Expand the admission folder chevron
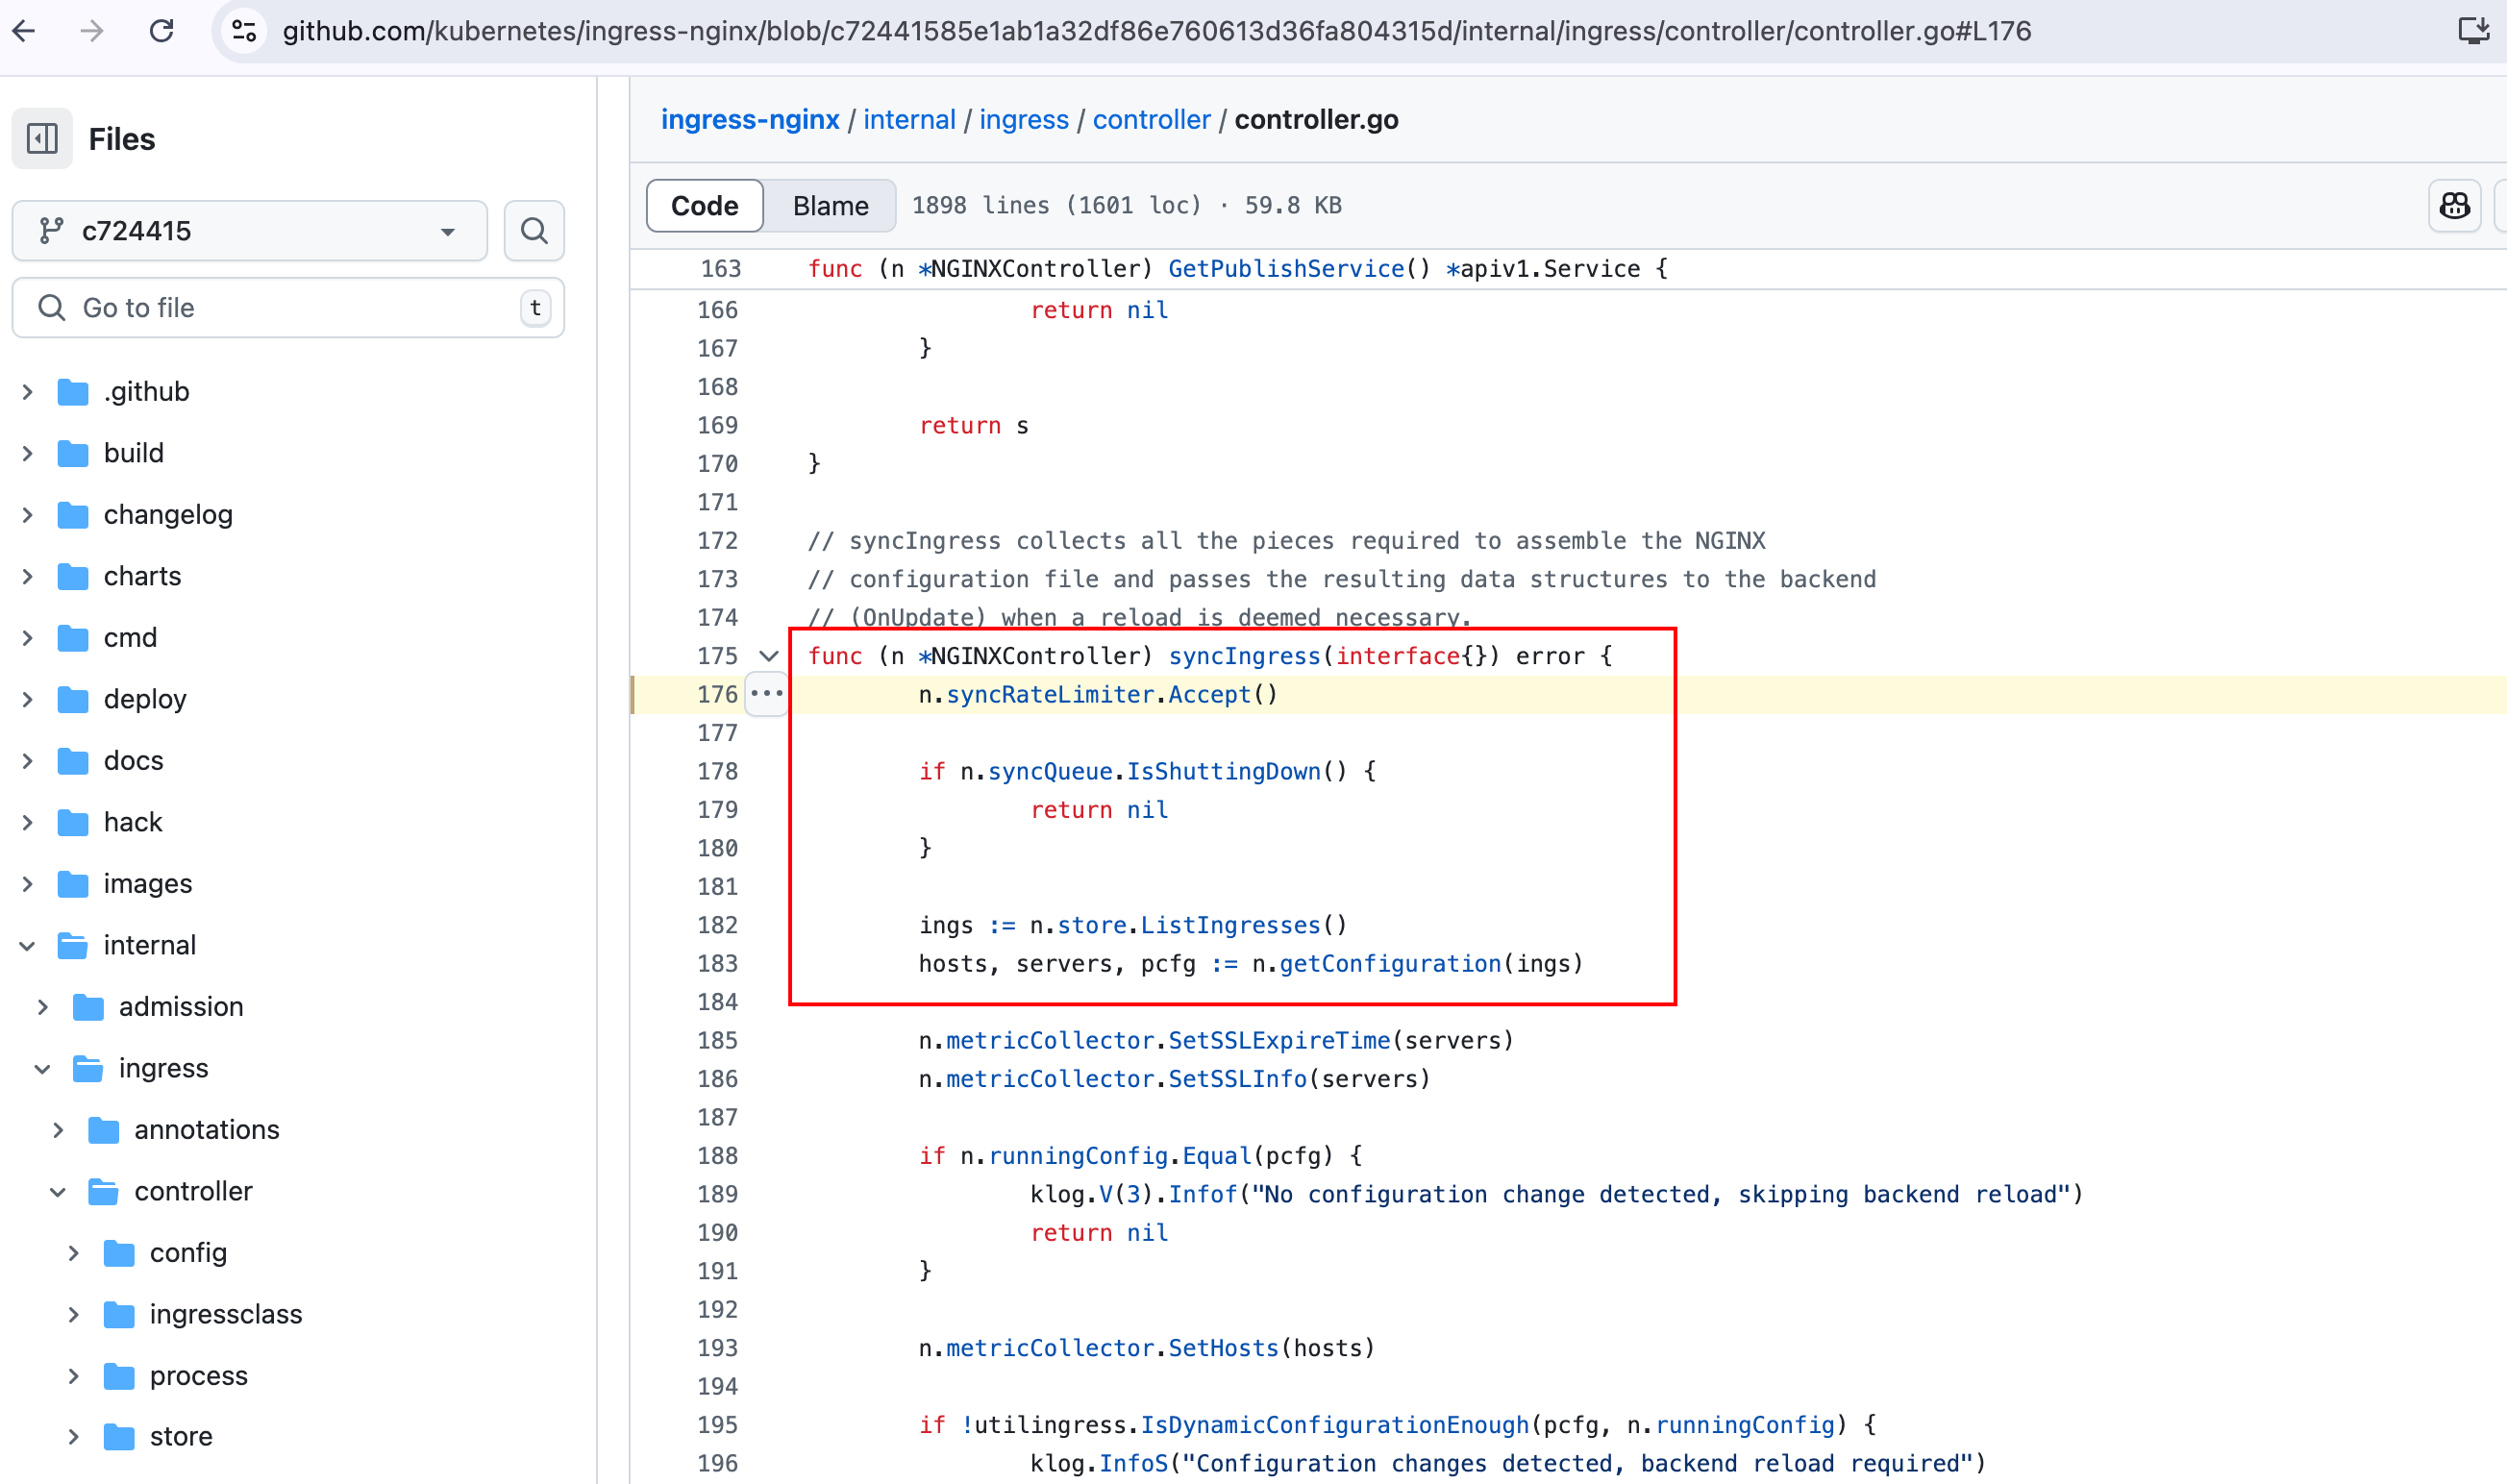Screen dimensions: 2507x1484 click(x=43, y=1007)
